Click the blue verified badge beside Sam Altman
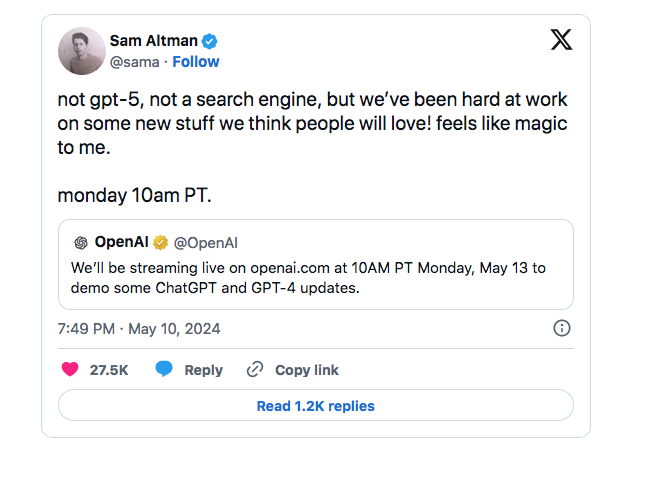 pyautogui.click(x=211, y=41)
